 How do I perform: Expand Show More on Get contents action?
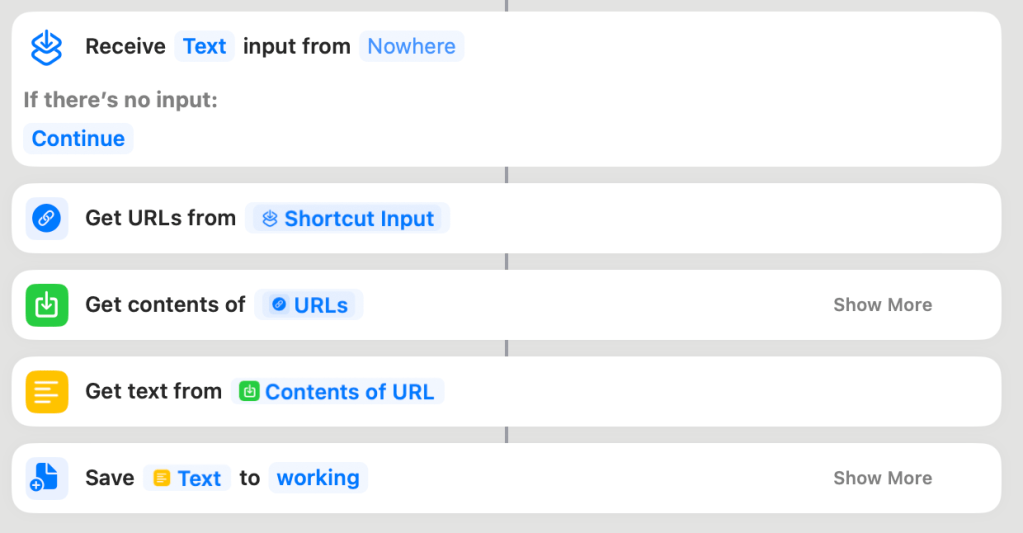882,305
